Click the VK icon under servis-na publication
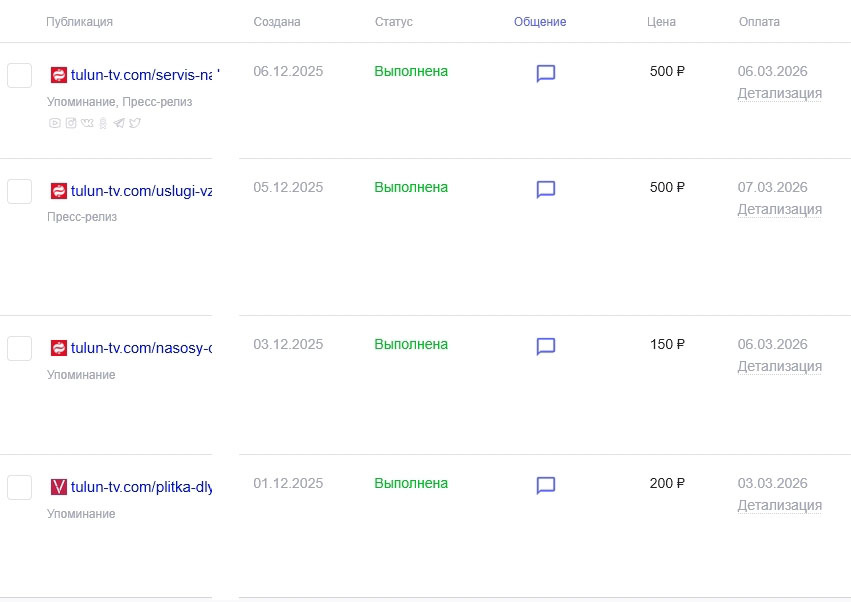This screenshot has width=851, height=602. click(87, 123)
